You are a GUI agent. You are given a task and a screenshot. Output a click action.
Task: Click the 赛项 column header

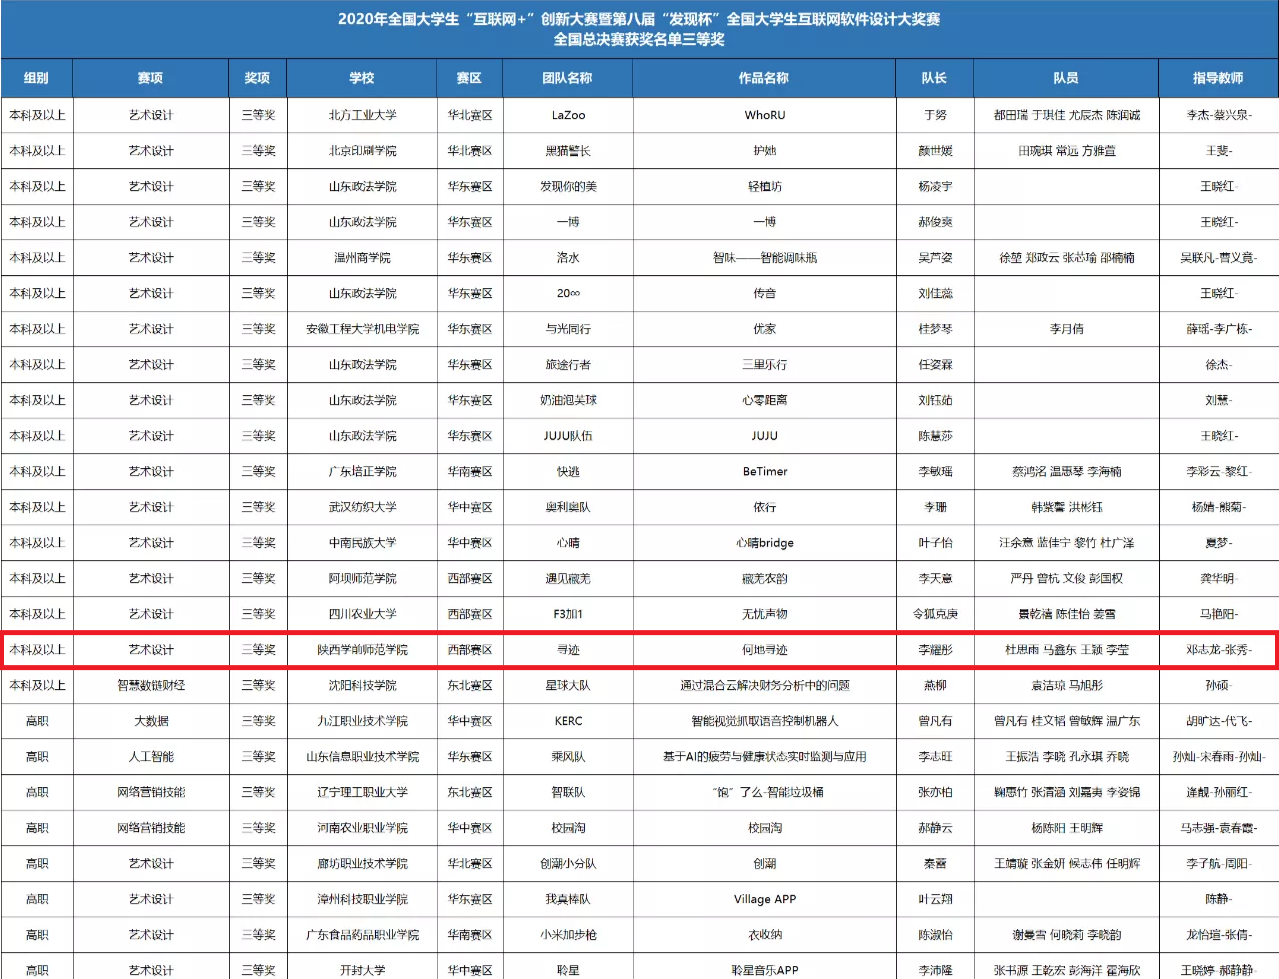(x=150, y=78)
